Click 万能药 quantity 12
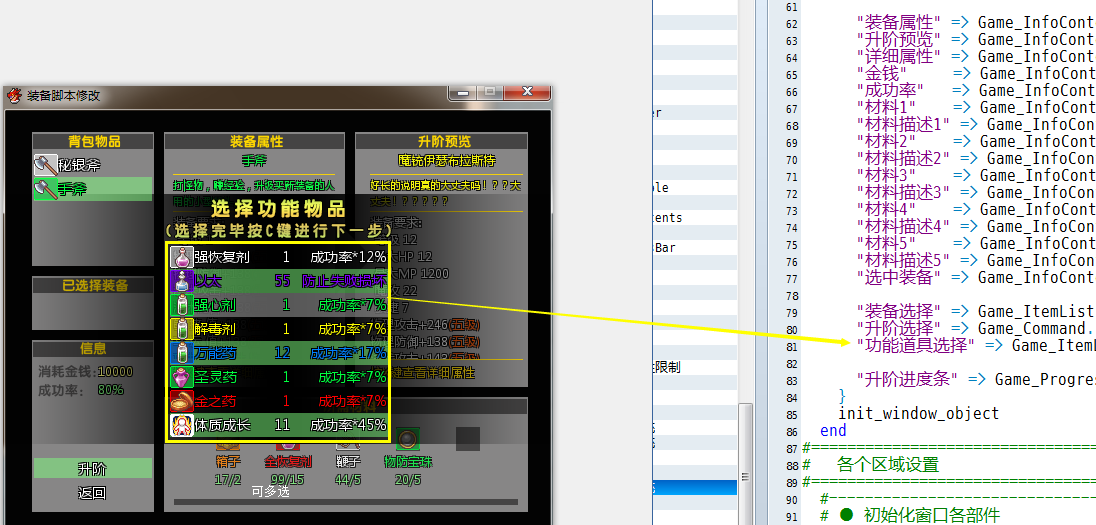This screenshot has width=1096, height=525. click(282, 353)
